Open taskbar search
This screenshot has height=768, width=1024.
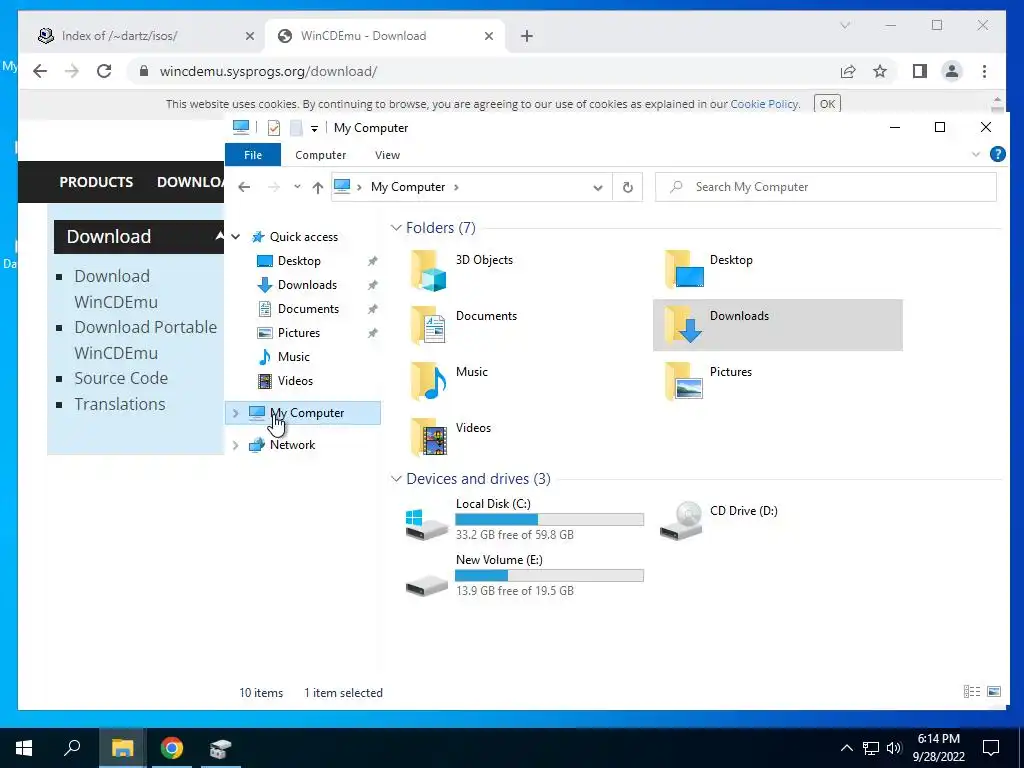click(72, 748)
